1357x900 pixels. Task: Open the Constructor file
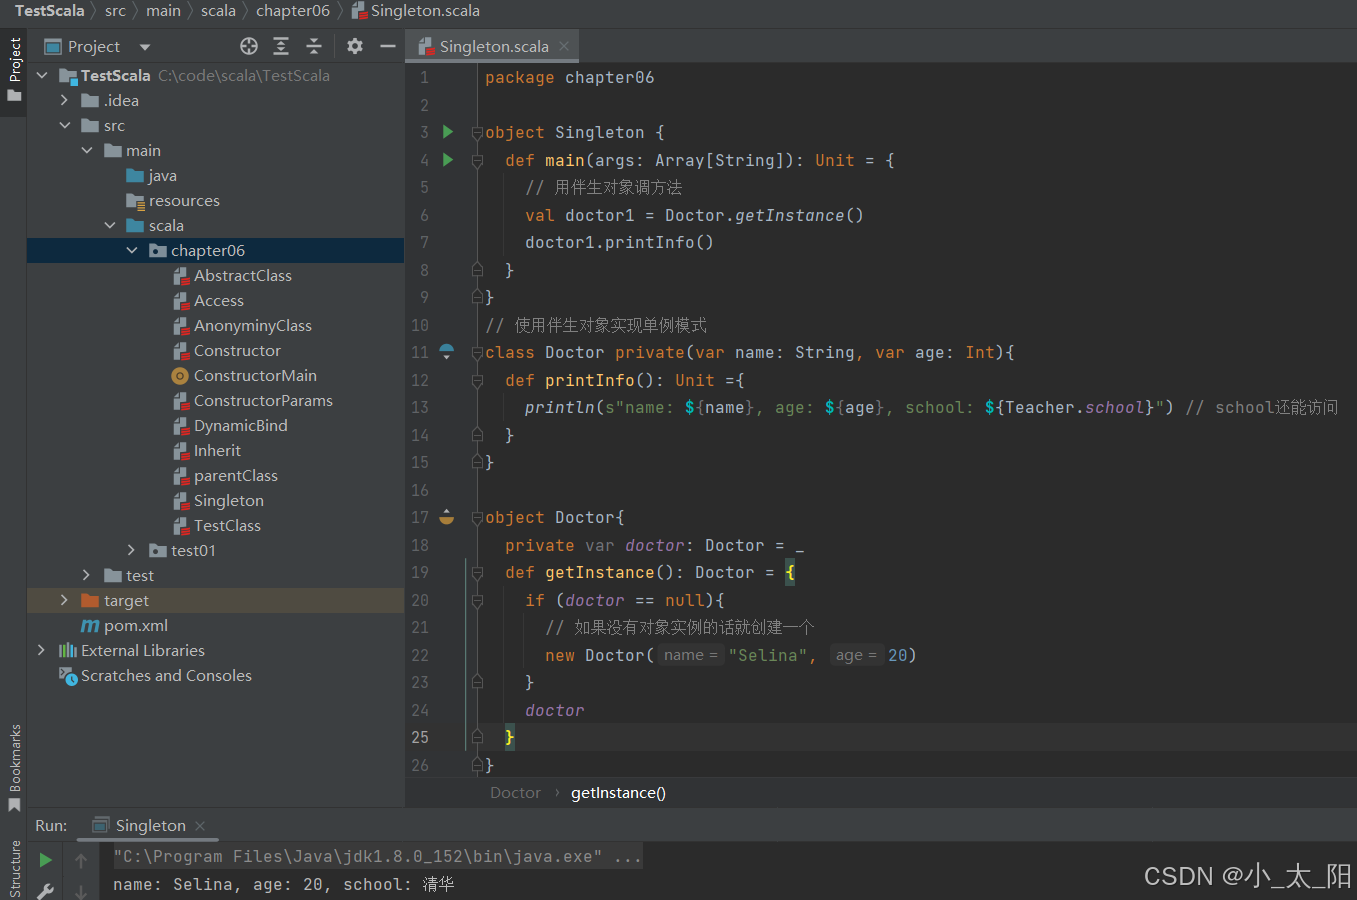point(227,351)
